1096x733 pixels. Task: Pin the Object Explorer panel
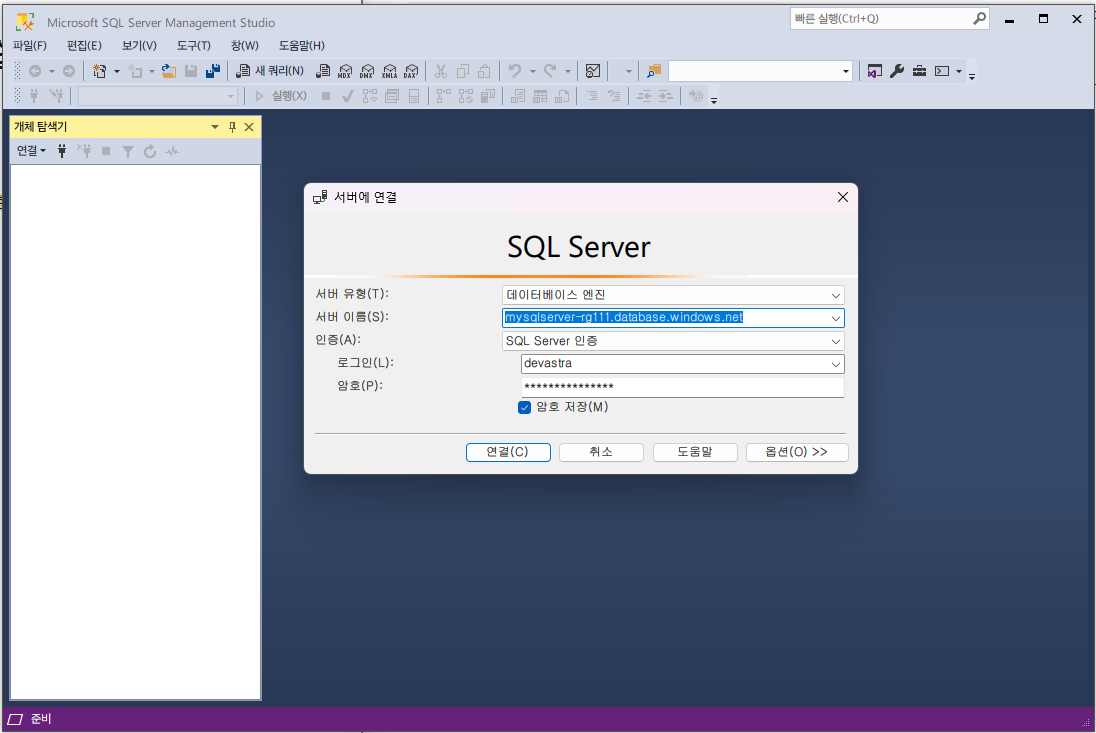pyautogui.click(x=232, y=127)
